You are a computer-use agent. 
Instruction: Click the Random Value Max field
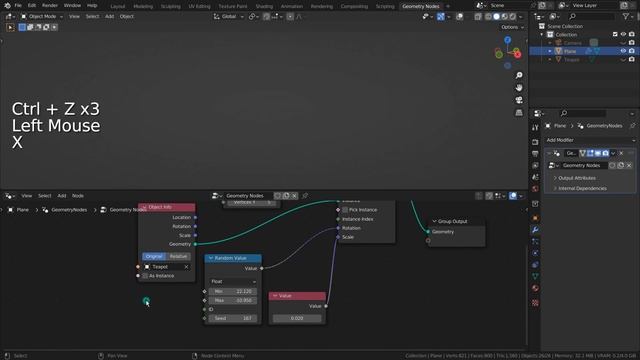[233, 300]
